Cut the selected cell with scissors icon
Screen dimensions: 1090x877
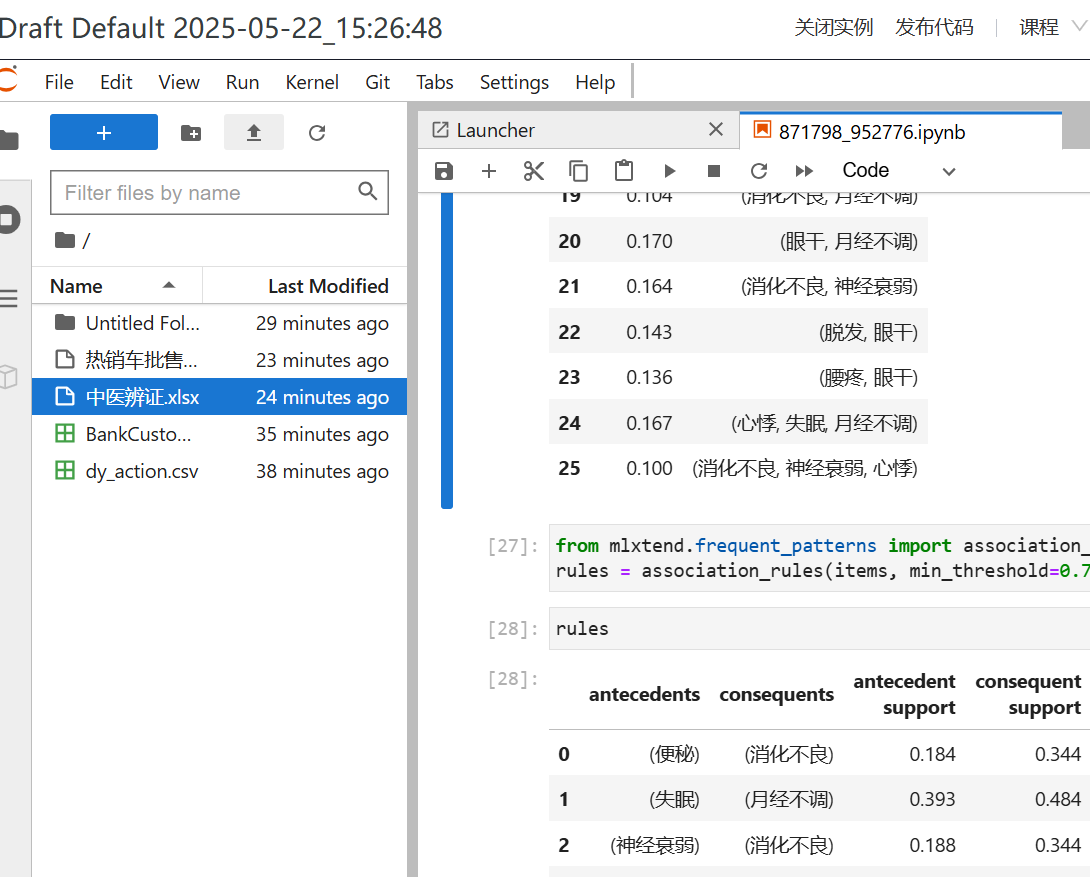tap(534, 171)
